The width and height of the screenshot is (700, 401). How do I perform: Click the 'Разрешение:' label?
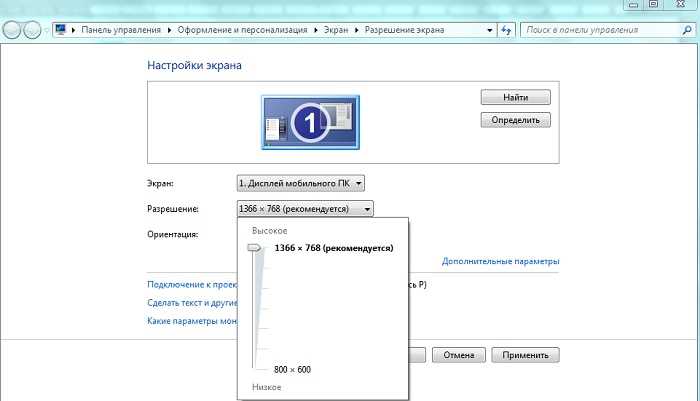click(173, 209)
